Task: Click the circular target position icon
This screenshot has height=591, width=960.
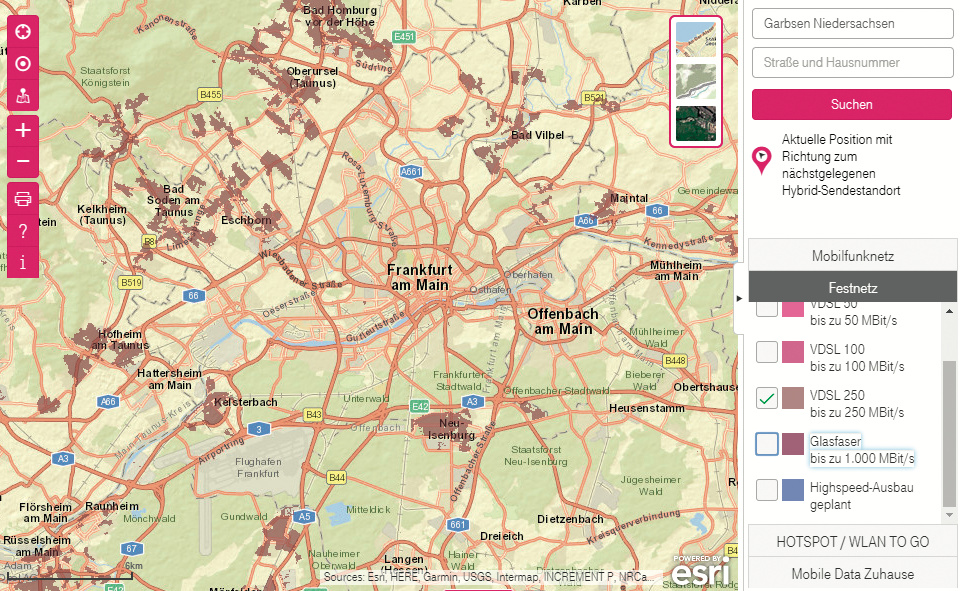Action: [23, 64]
